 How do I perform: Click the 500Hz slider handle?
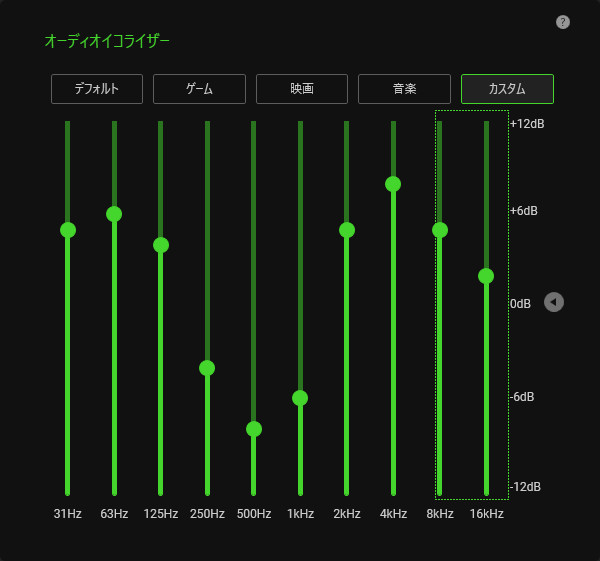[x=254, y=429]
